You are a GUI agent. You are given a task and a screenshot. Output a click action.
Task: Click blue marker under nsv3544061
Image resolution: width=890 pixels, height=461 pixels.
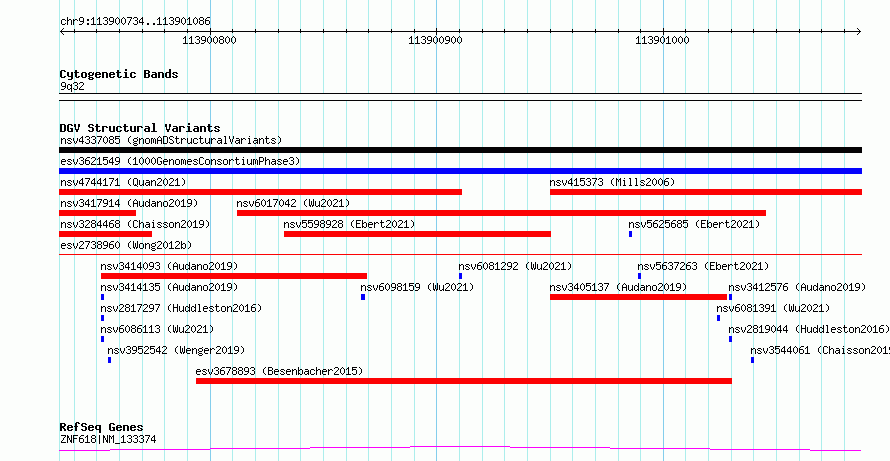click(x=753, y=360)
